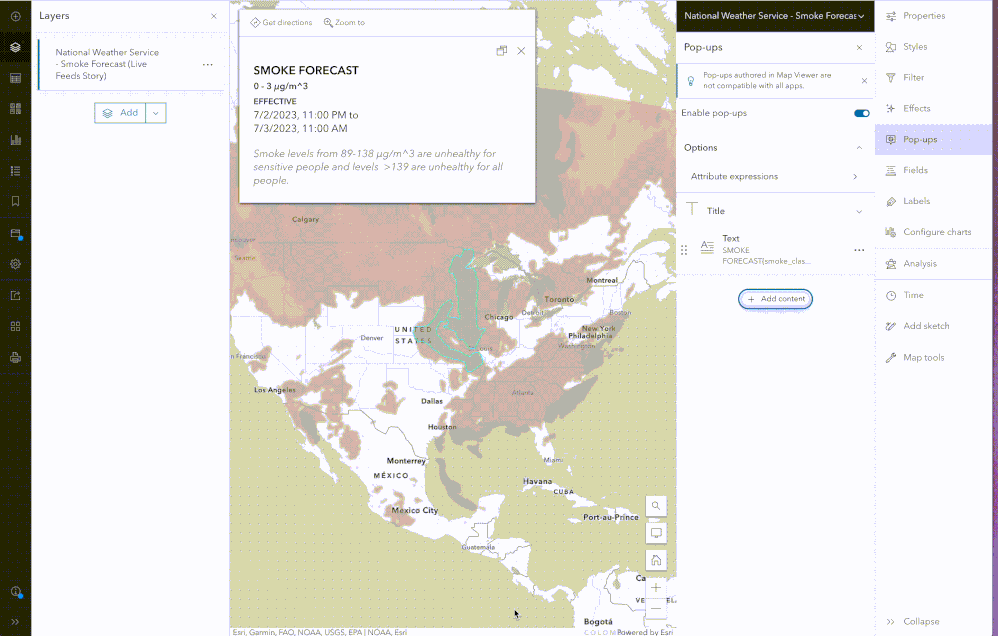Close the Layers panel
Viewport: 998px width, 636px height.
[x=214, y=16]
